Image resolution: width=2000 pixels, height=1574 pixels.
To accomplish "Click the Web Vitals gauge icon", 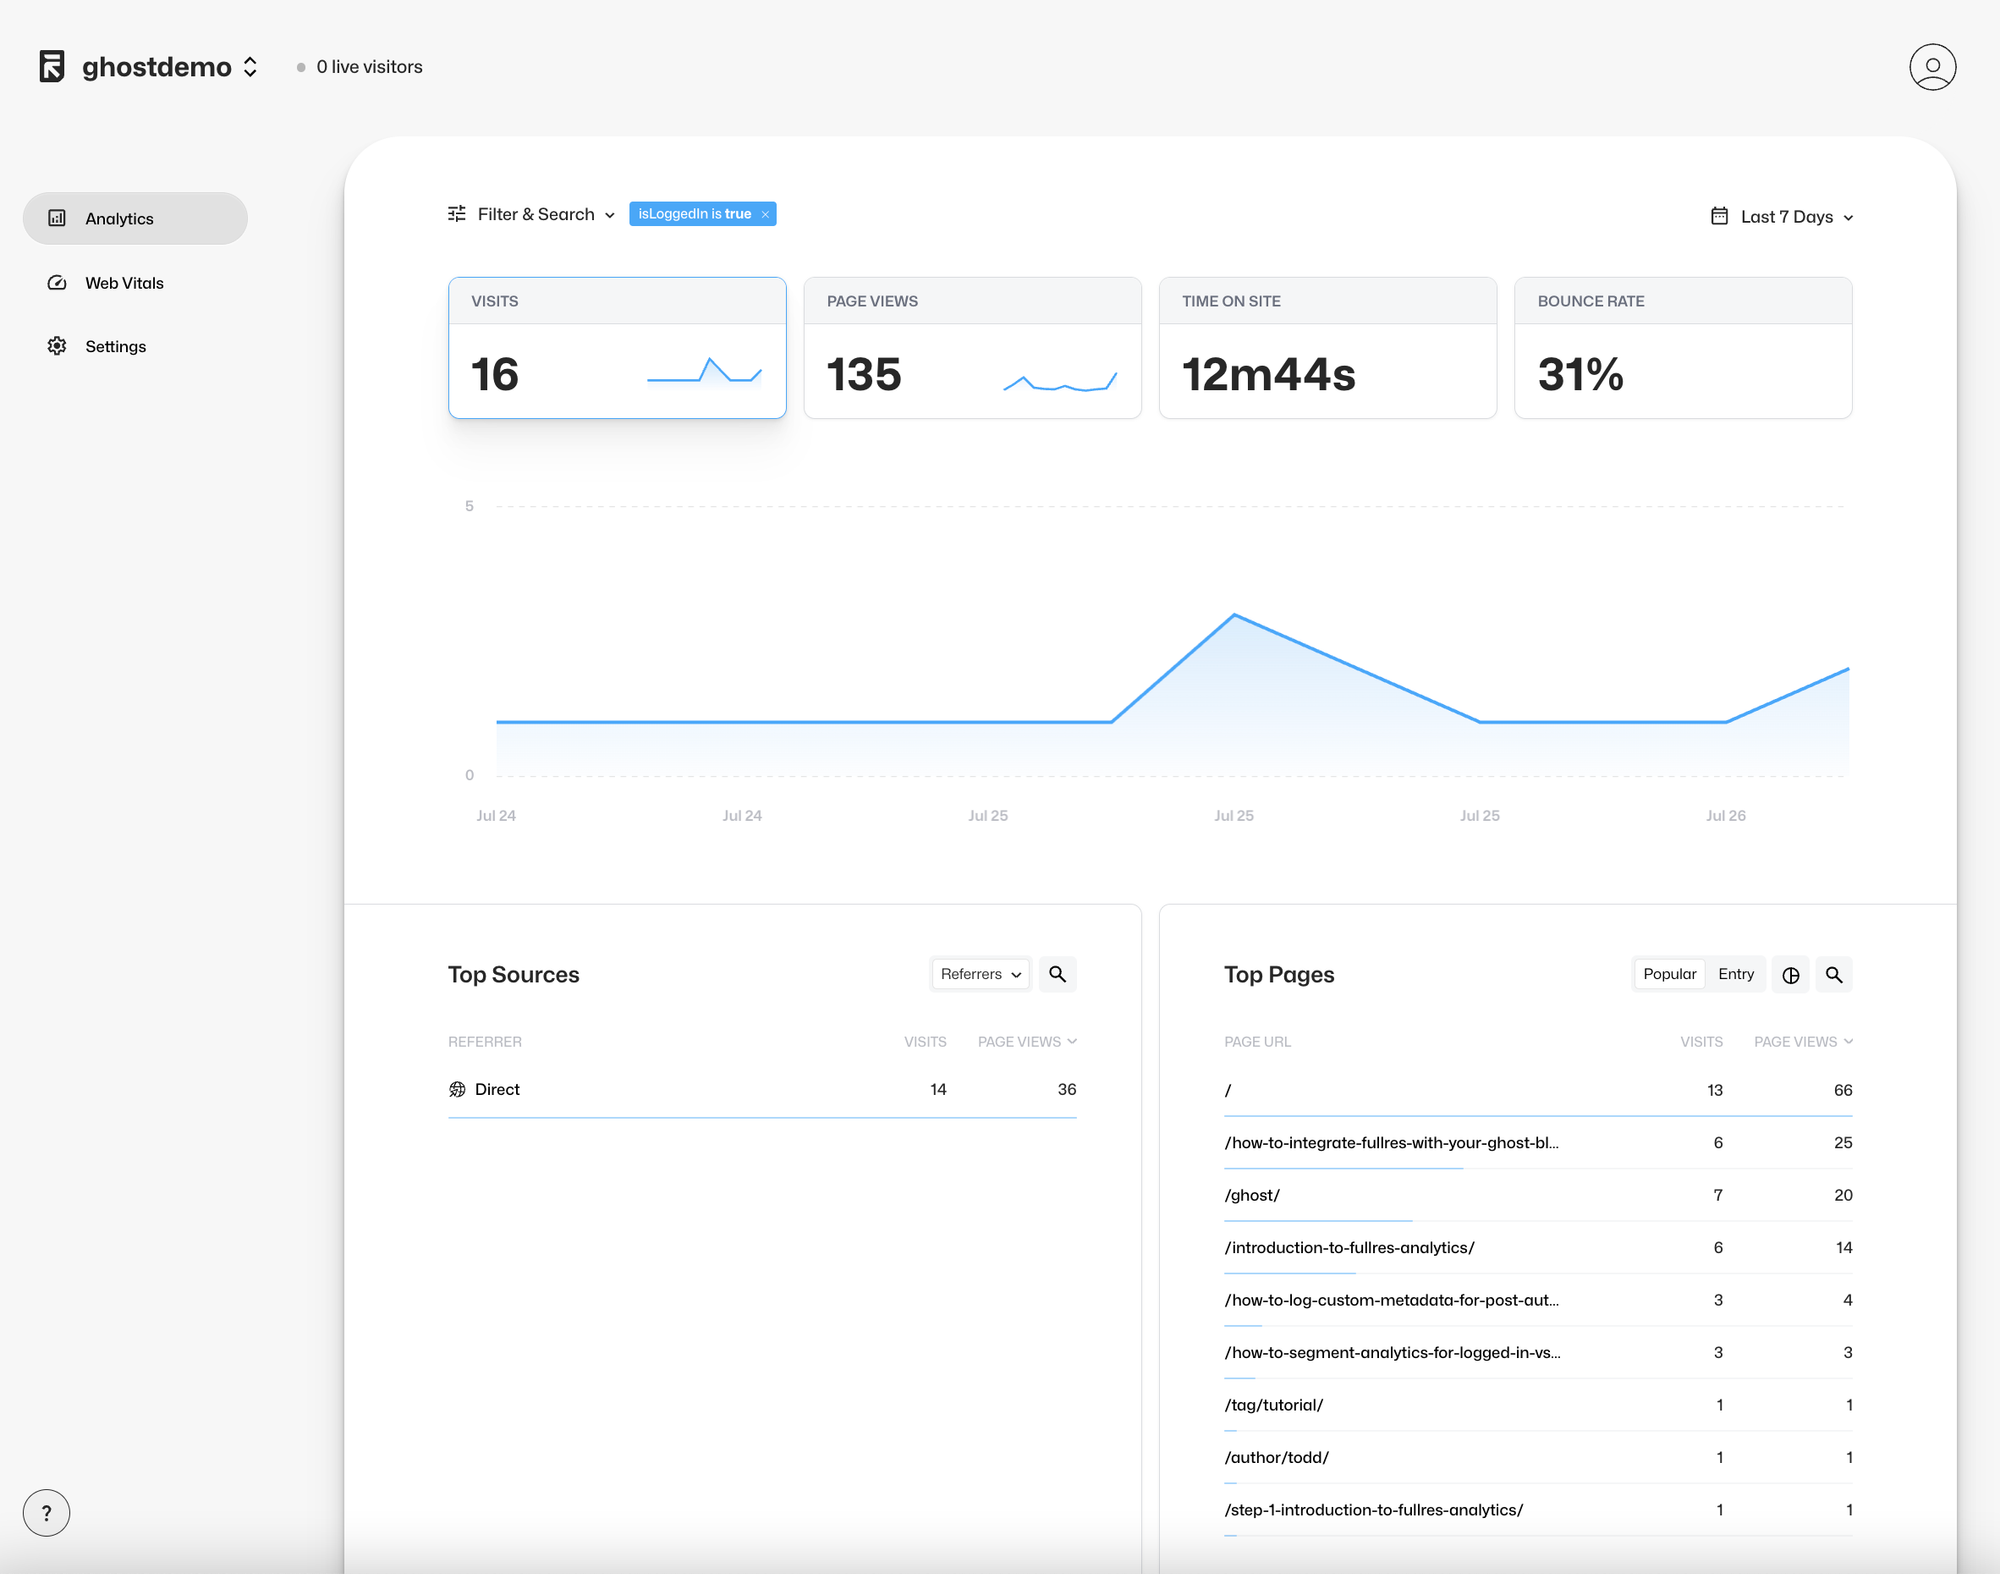I will click(57, 283).
